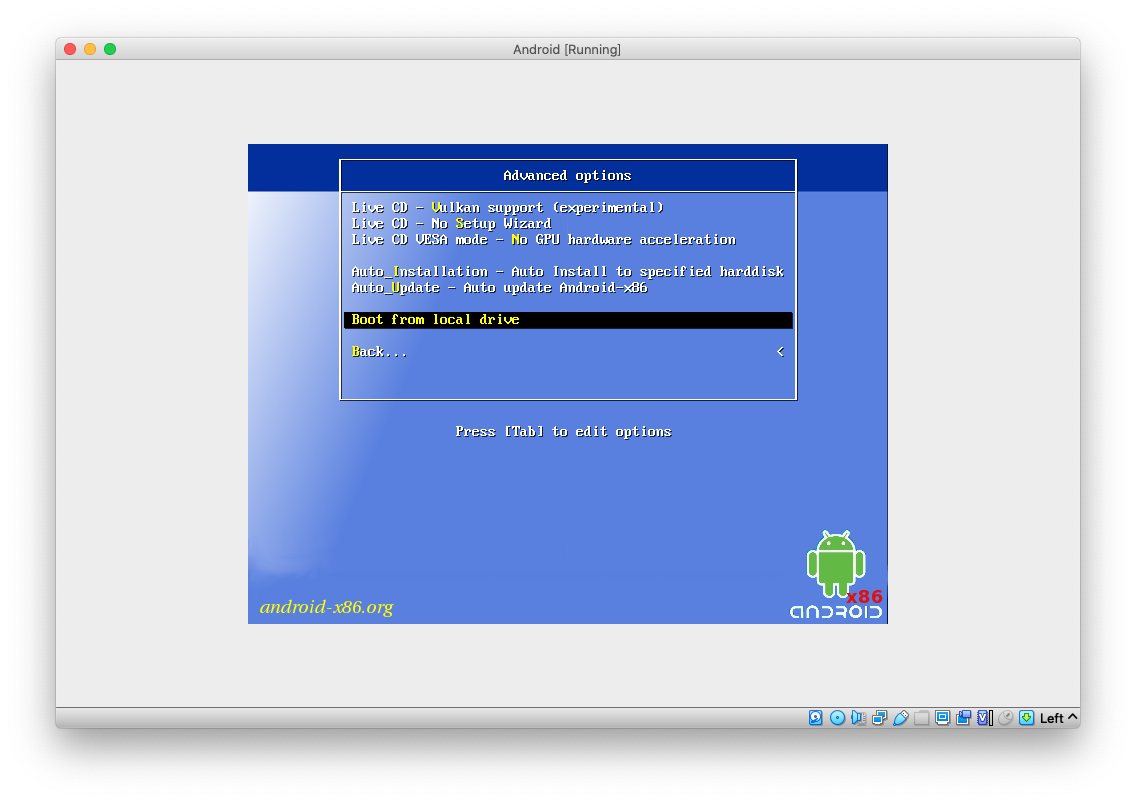
Task: Click the virtualization CPU status icon
Action: tap(985, 718)
